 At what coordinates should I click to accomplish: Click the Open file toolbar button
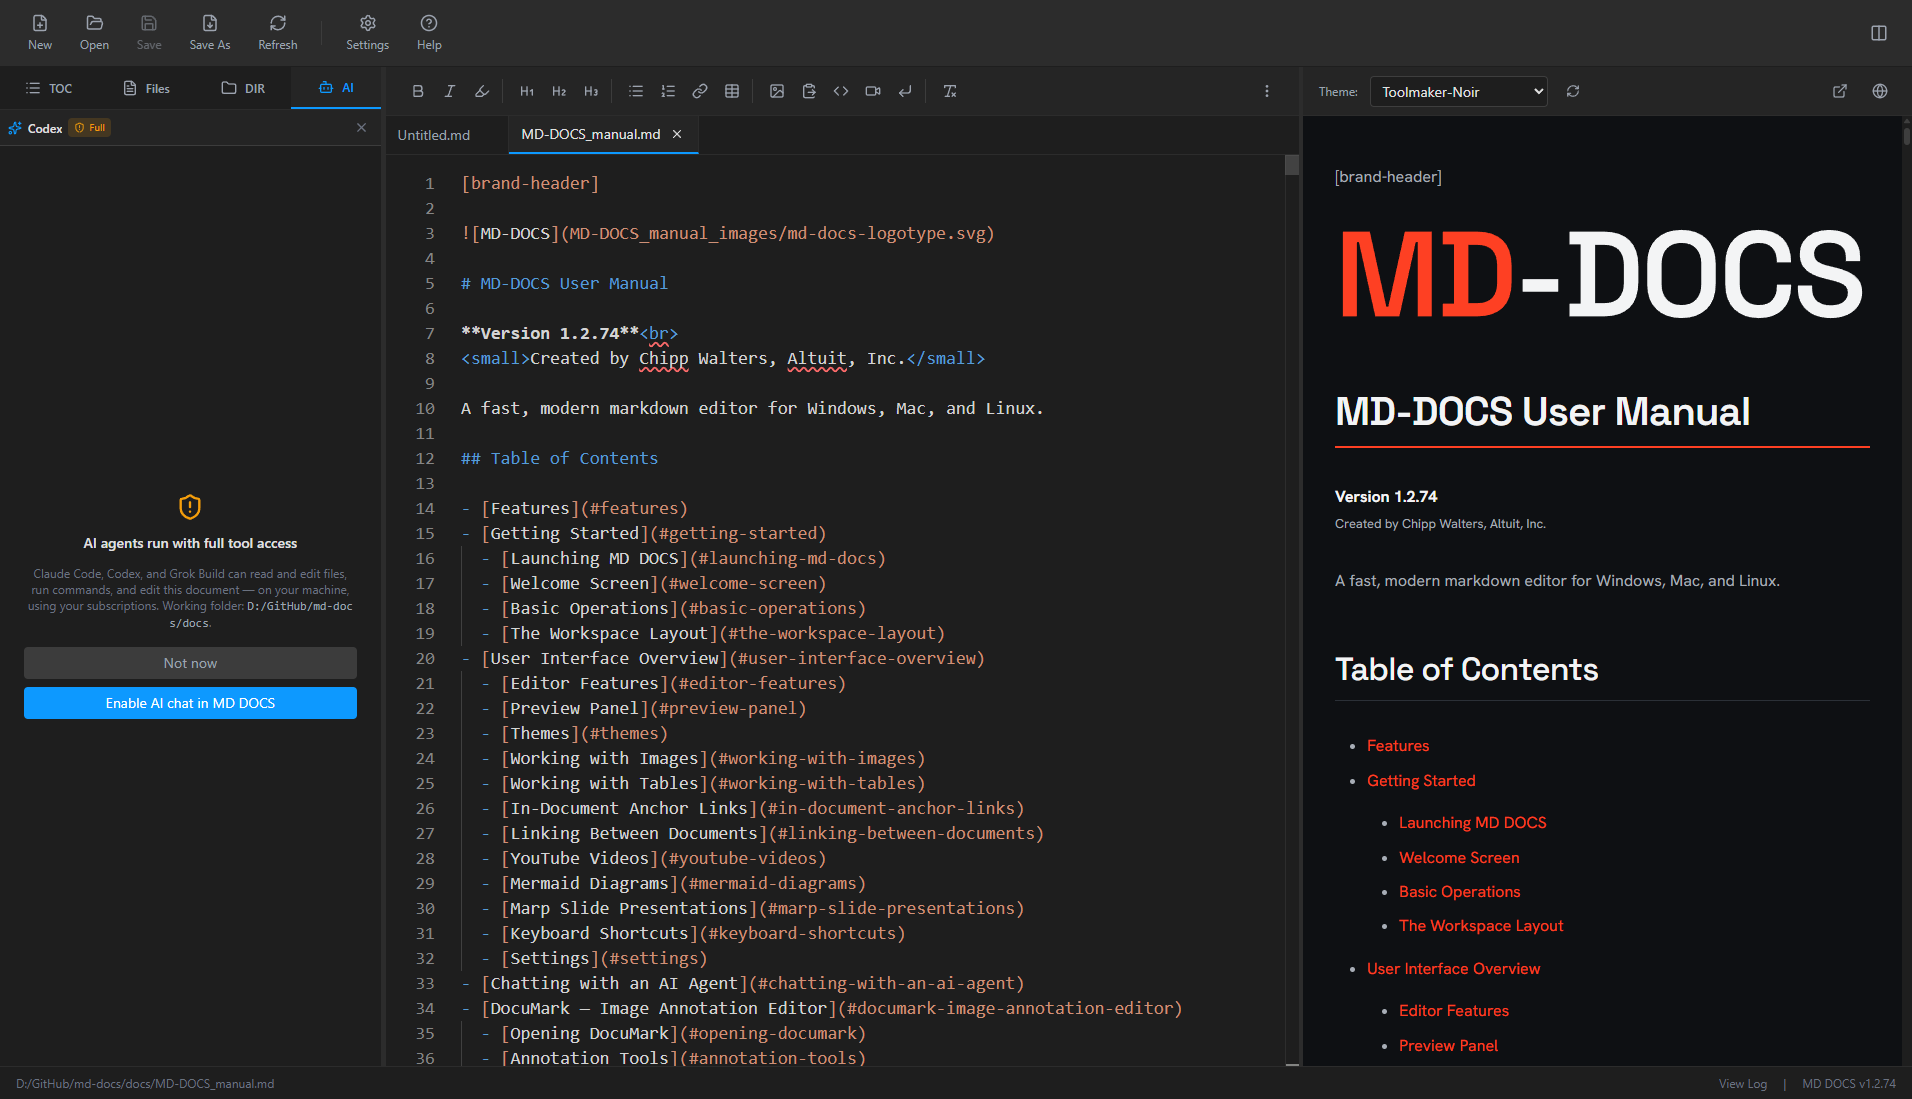(x=94, y=32)
